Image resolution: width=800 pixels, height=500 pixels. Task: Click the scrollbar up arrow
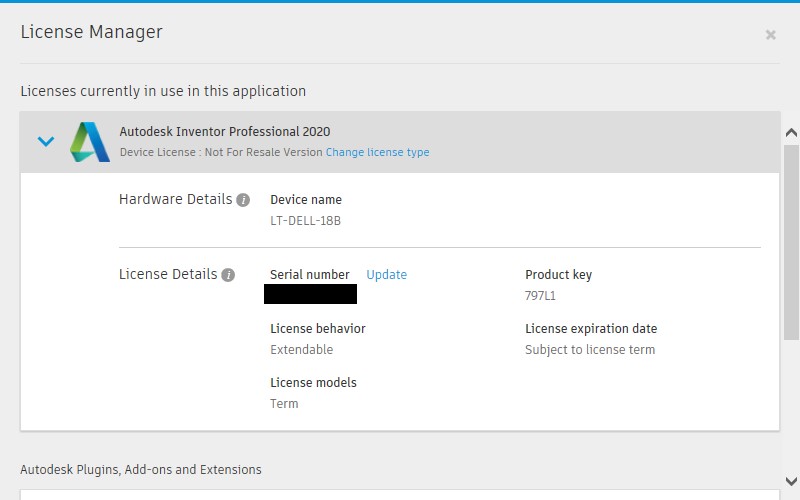pos(791,133)
